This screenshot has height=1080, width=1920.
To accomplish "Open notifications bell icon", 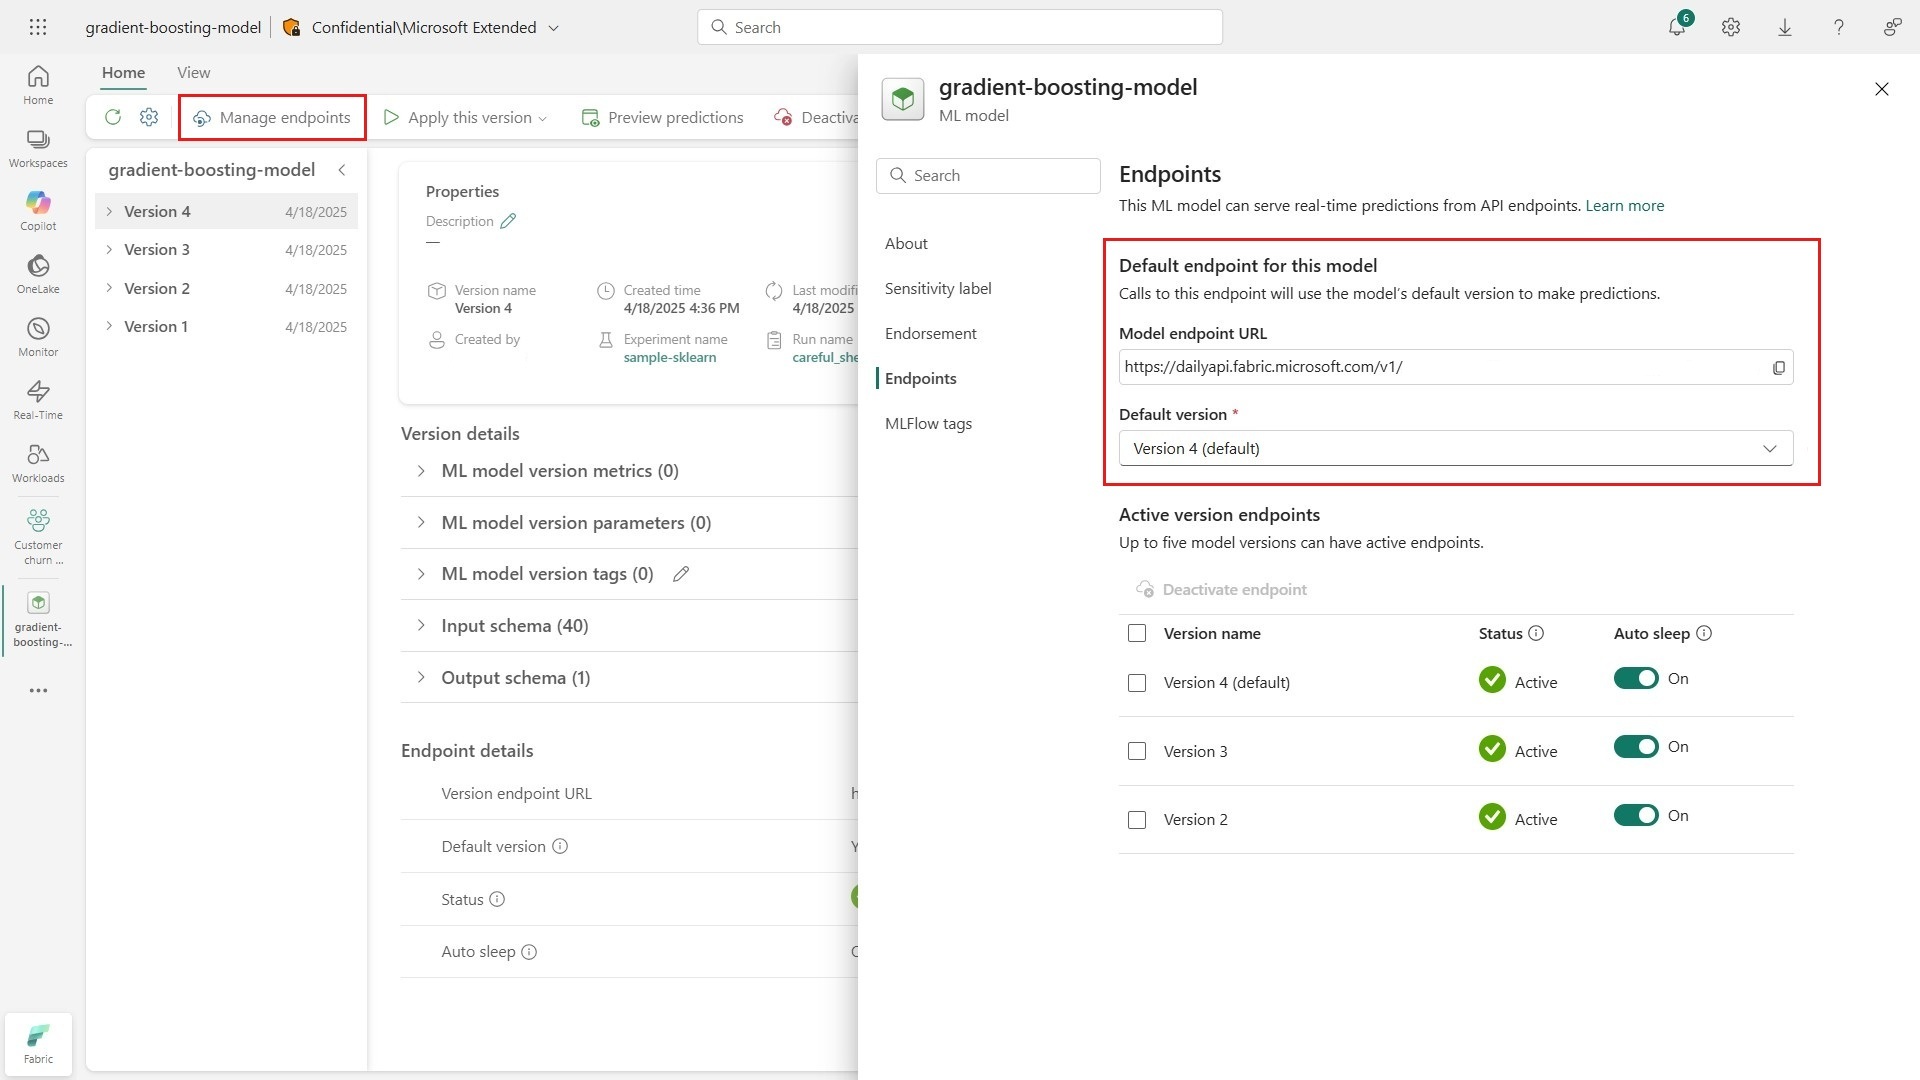I will tap(1677, 27).
